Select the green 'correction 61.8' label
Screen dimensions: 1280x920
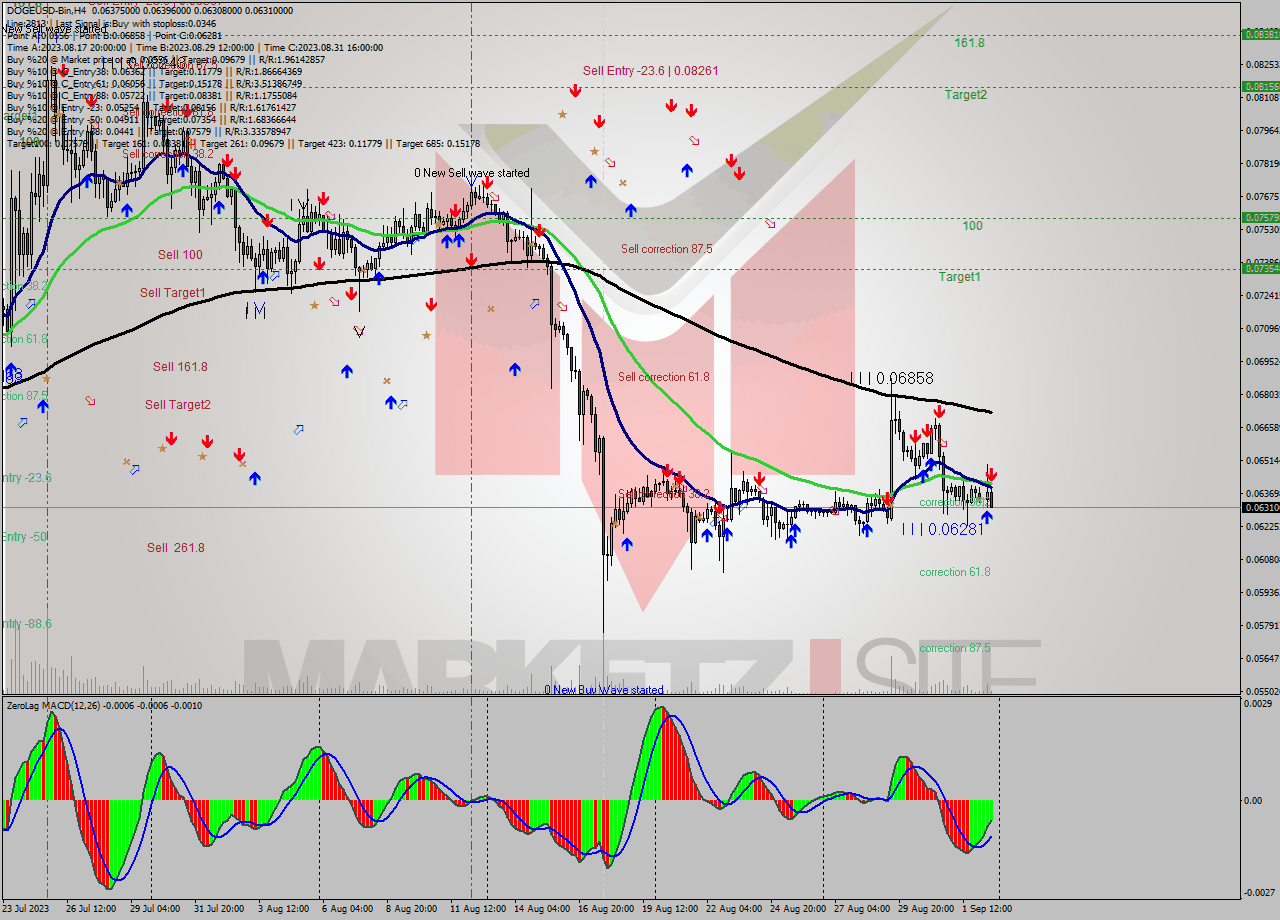point(955,572)
